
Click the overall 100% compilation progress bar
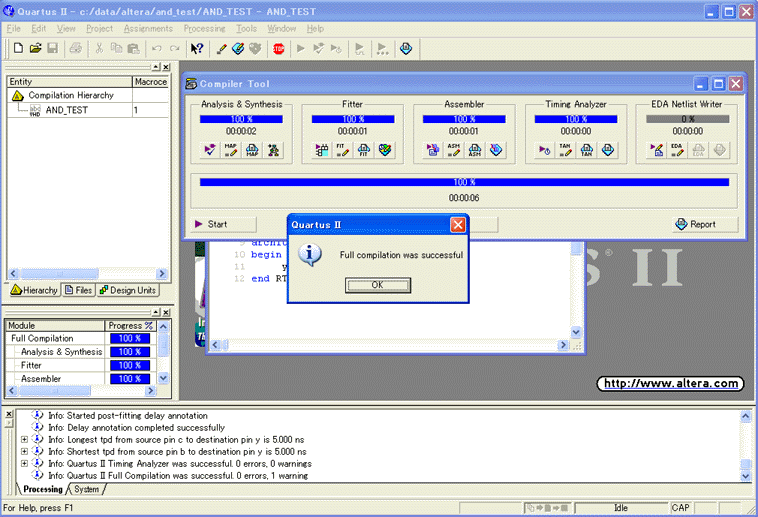464,182
